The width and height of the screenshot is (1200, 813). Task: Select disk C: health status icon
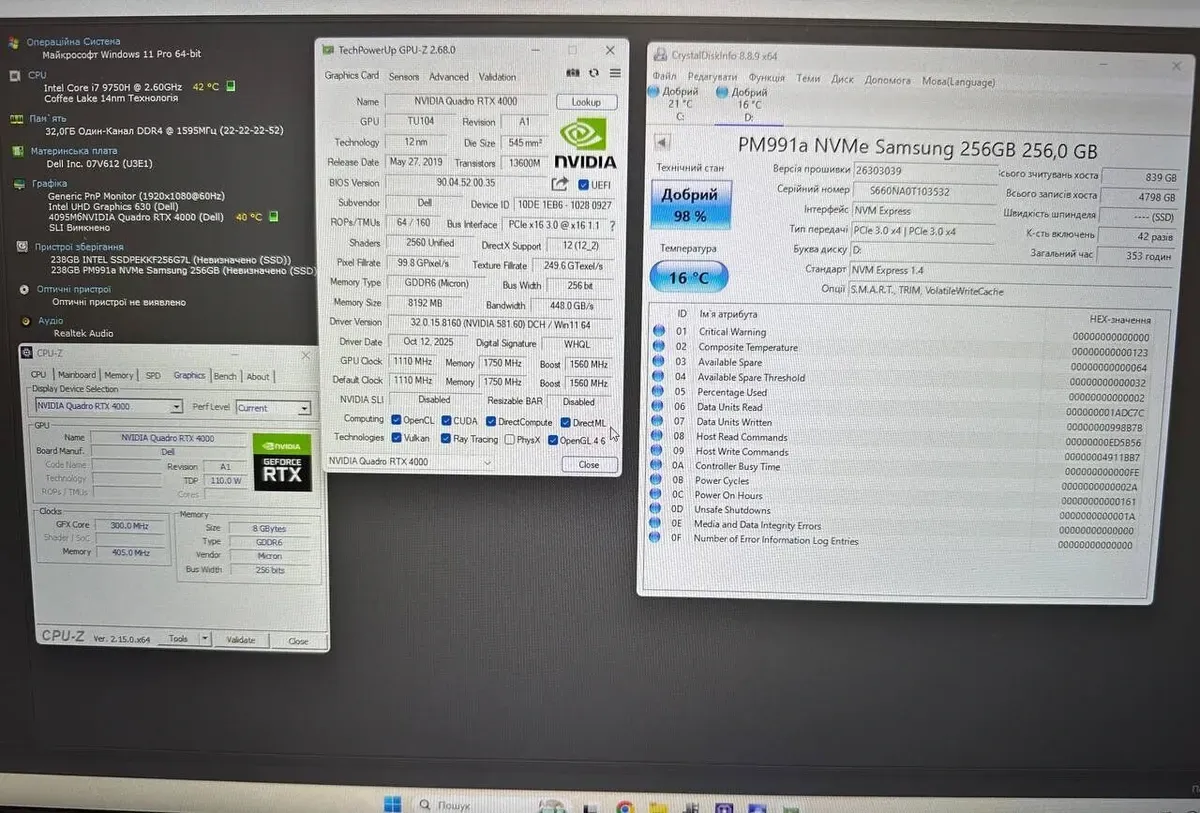tap(653, 93)
